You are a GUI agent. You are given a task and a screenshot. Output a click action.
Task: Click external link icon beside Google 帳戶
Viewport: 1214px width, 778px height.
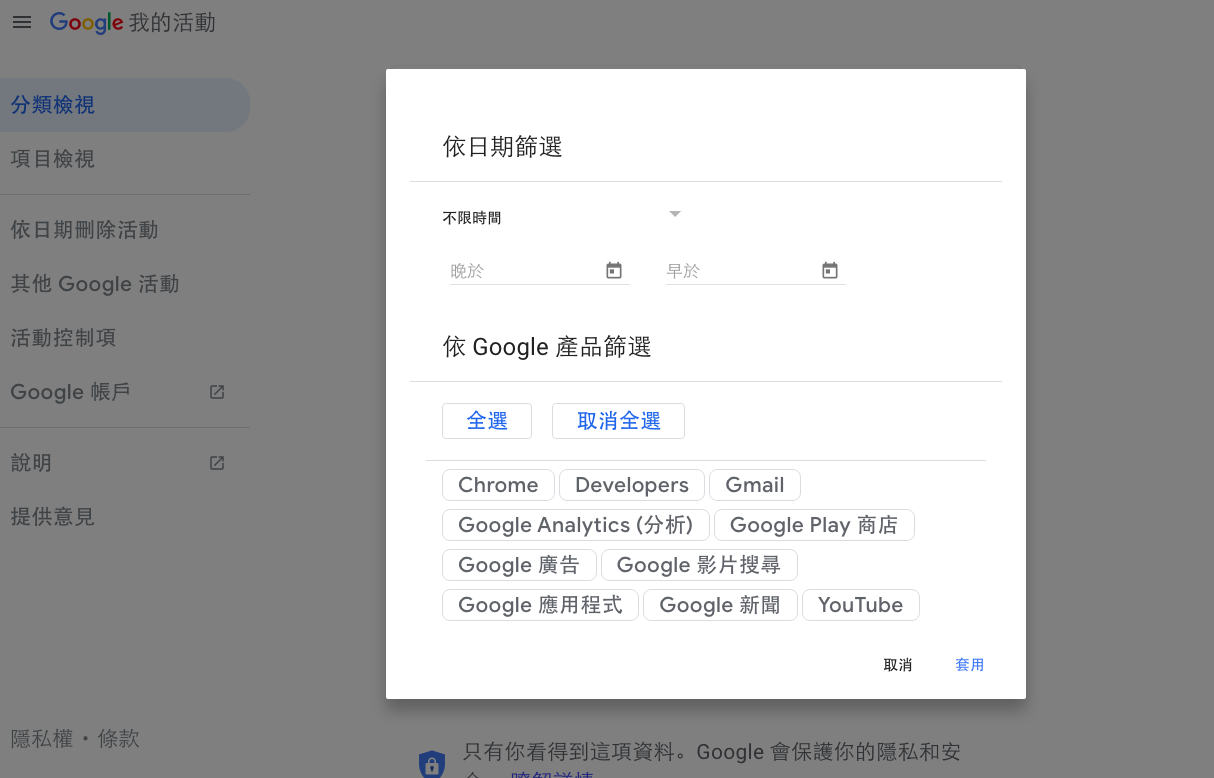click(217, 392)
